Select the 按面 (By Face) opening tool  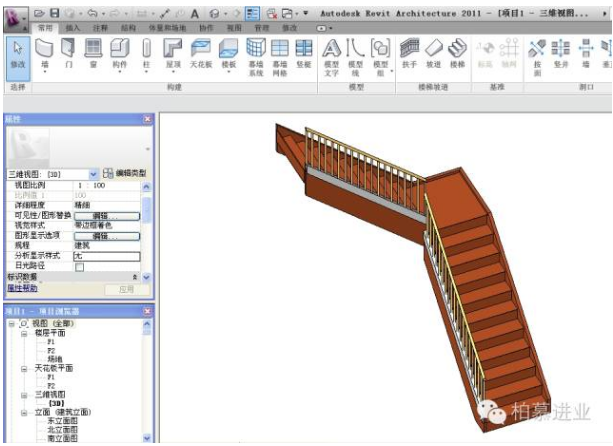pyautogui.click(x=537, y=57)
